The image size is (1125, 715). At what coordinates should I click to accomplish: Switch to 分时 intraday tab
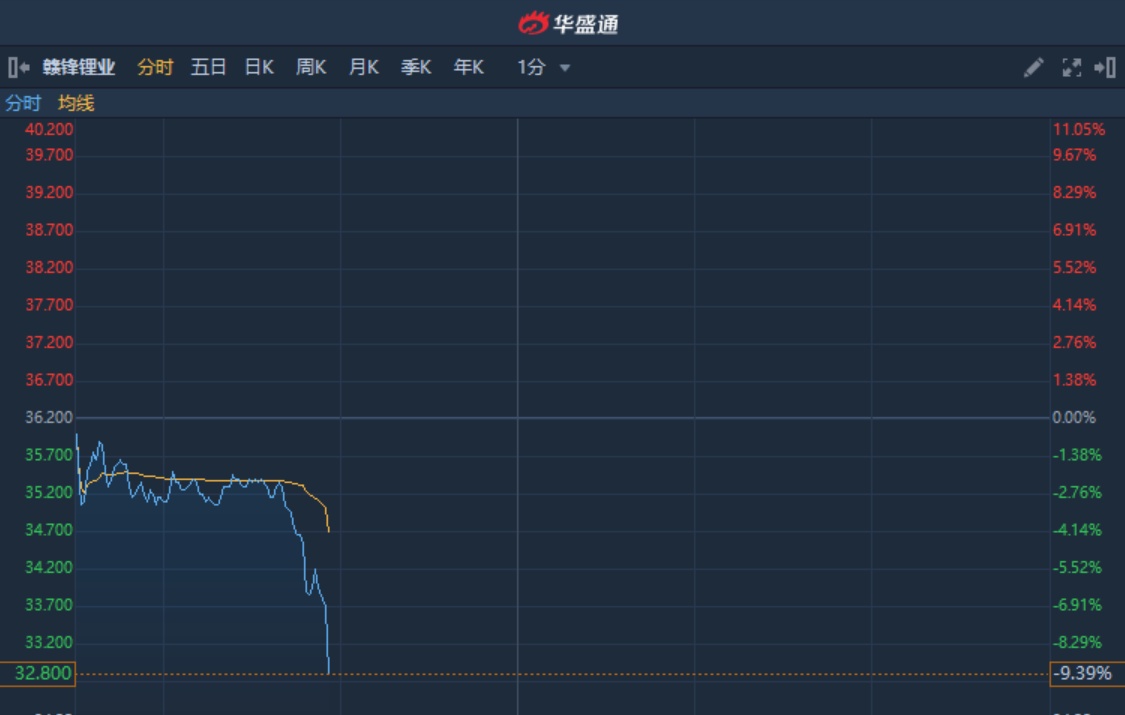pos(155,67)
